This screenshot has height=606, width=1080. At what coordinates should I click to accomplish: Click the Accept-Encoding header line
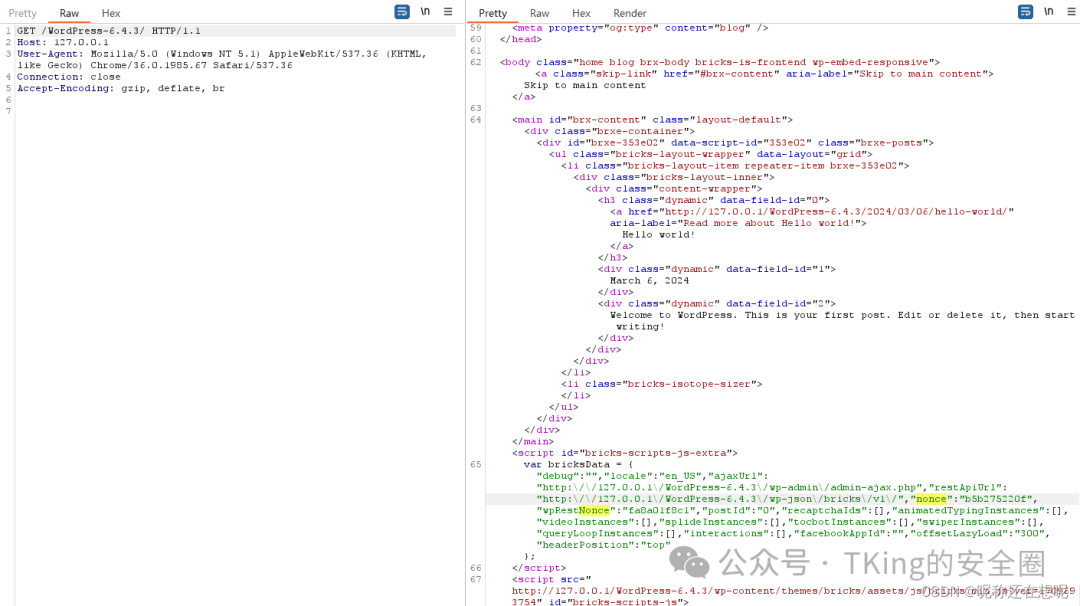click(x=121, y=88)
